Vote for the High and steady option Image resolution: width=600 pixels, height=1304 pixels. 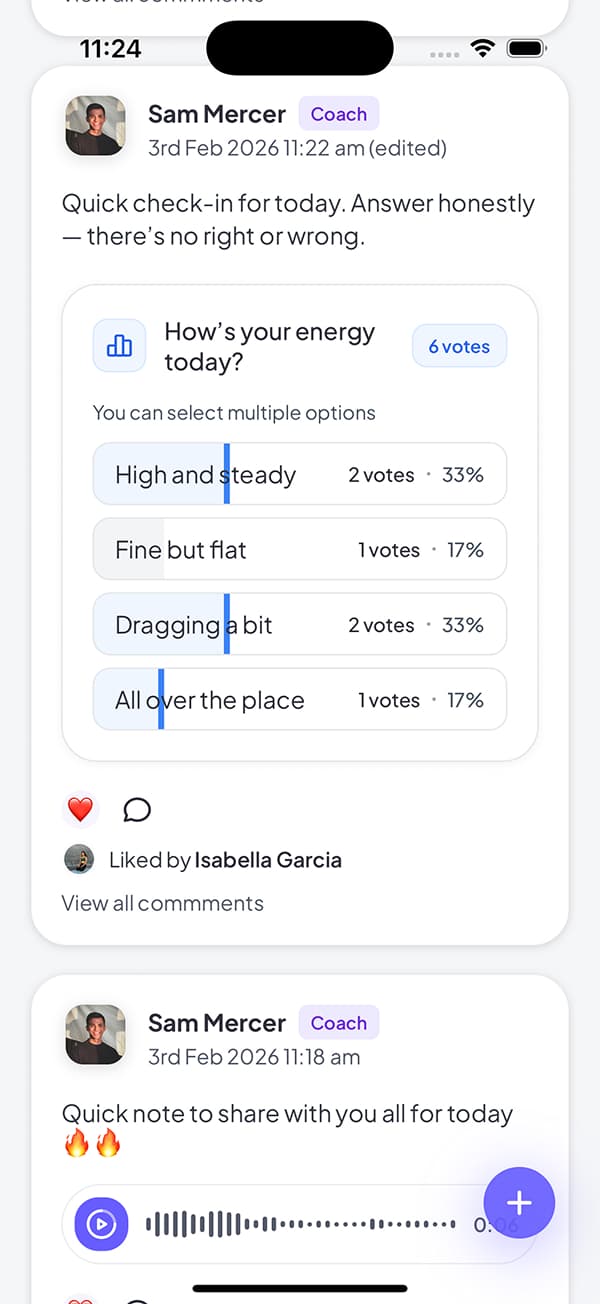point(299,474)
